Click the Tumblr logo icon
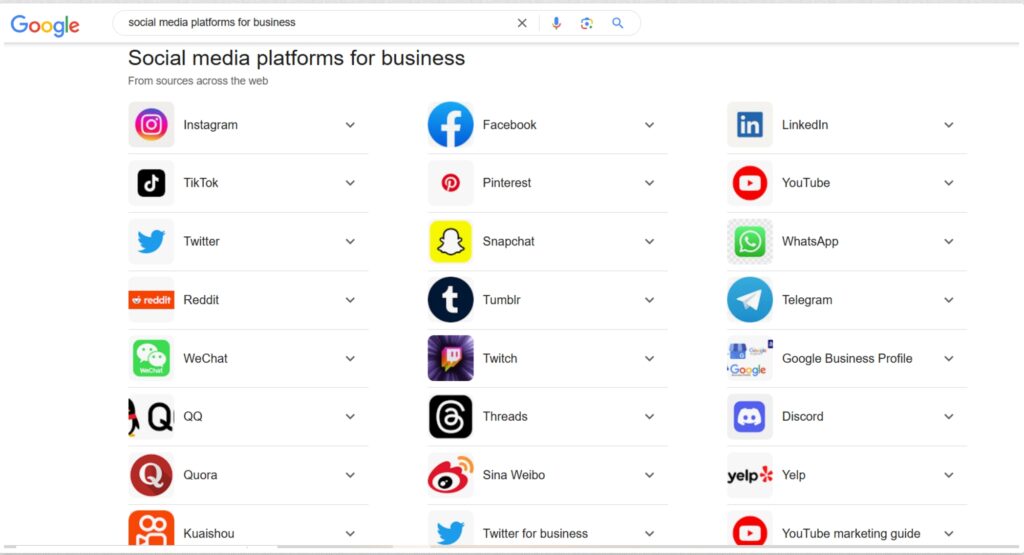The height and width of the screenshot is (555, 1024). tap(451, 300)
